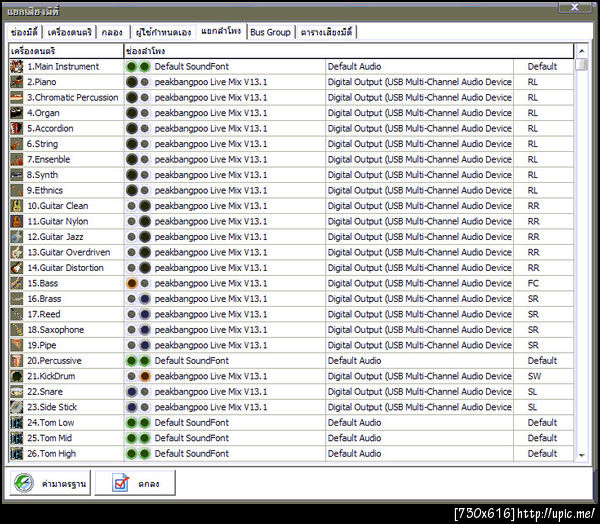Select the 26.Tom High row name
The image size is (600, 524).
point(51,454)
